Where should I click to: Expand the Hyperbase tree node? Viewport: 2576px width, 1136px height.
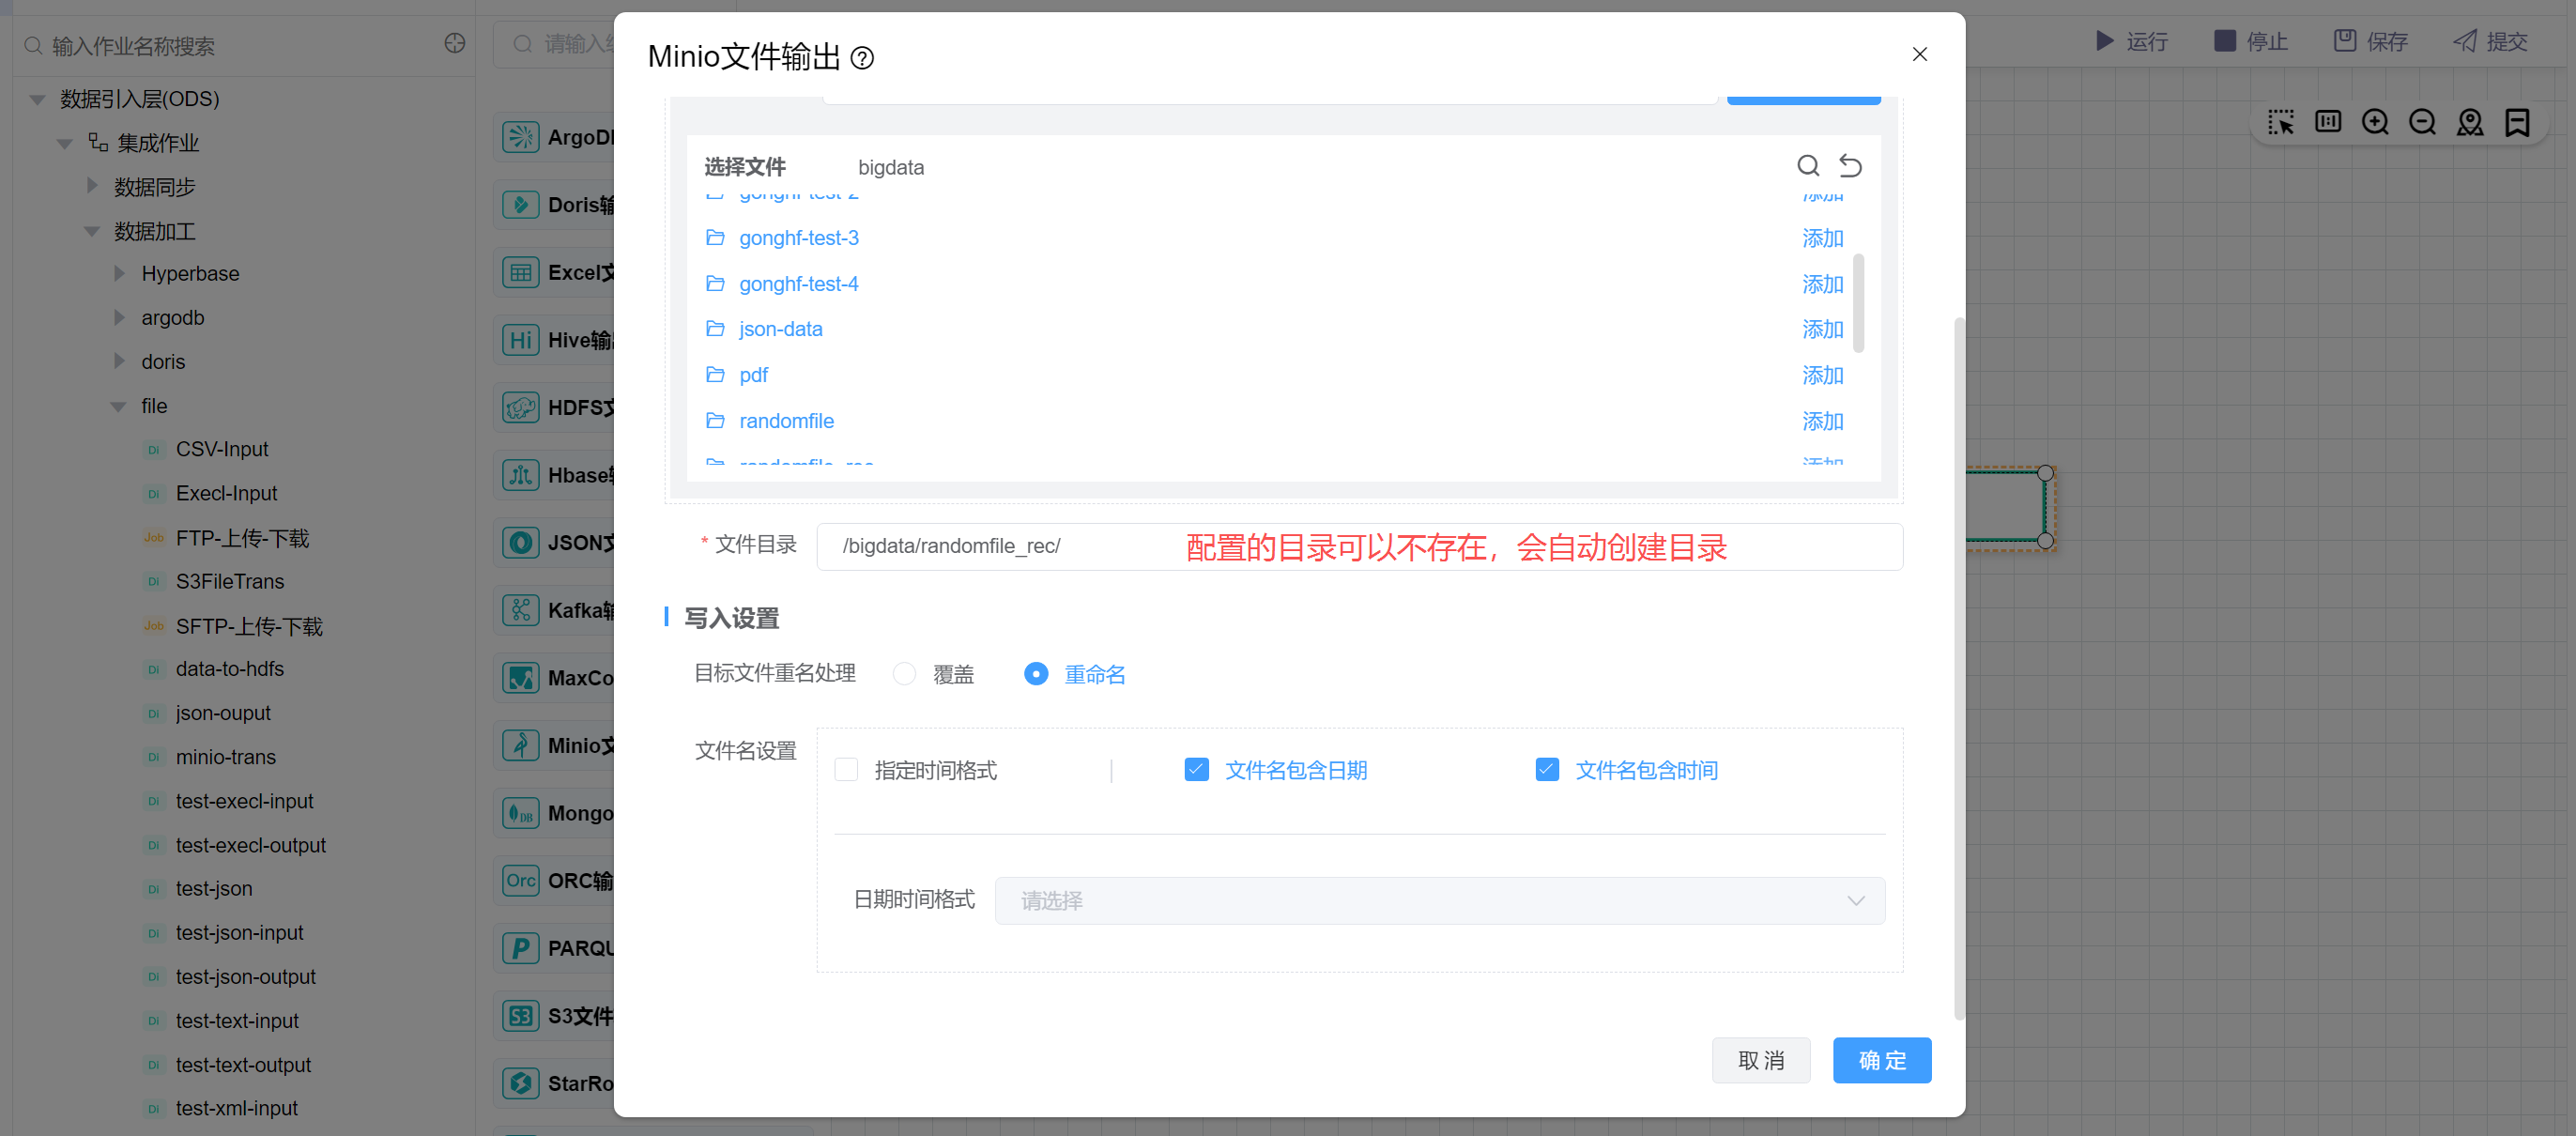point(120,274)
